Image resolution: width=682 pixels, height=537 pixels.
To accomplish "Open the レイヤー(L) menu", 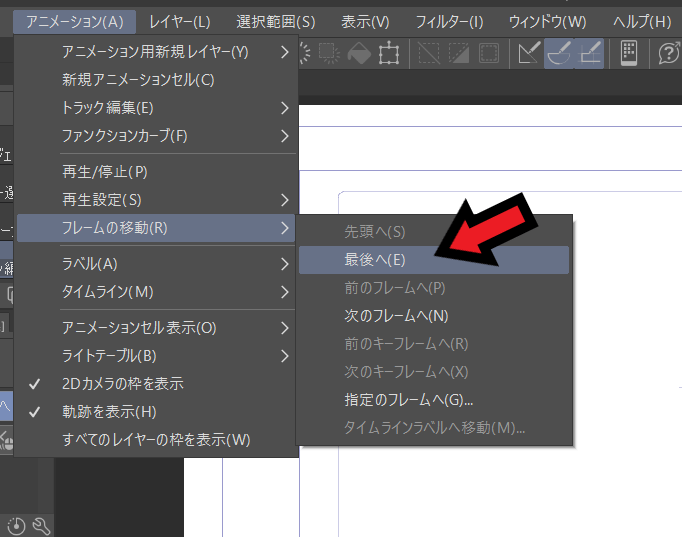I will pos(180,22).
